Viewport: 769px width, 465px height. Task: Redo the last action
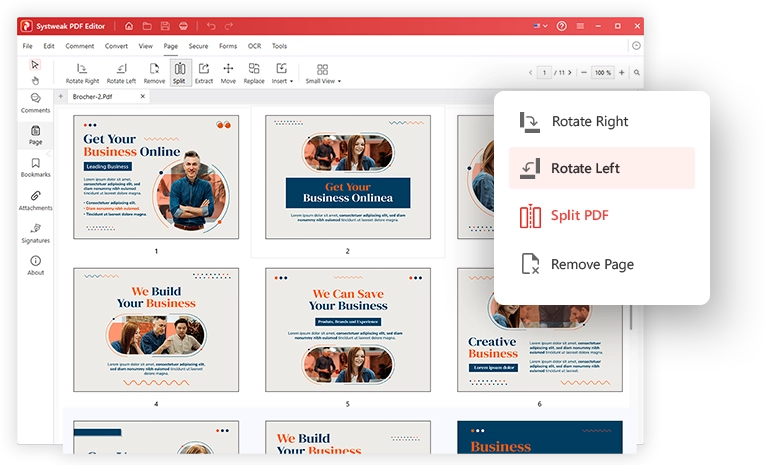229,26
